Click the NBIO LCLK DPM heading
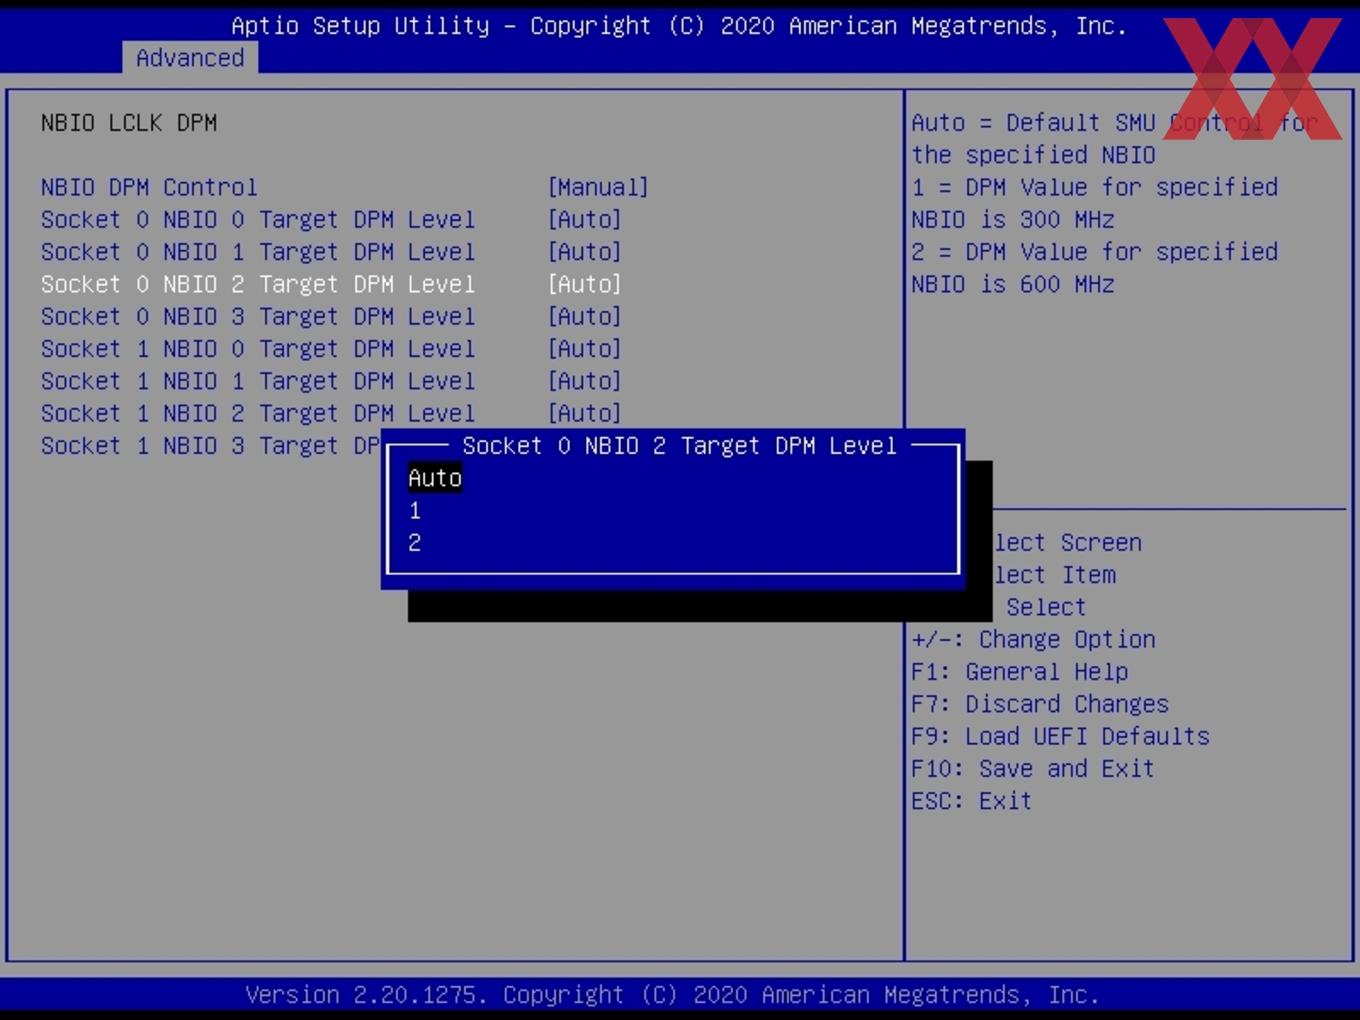The width and height of the screenshot is (1360, 1020). [129, 123]
